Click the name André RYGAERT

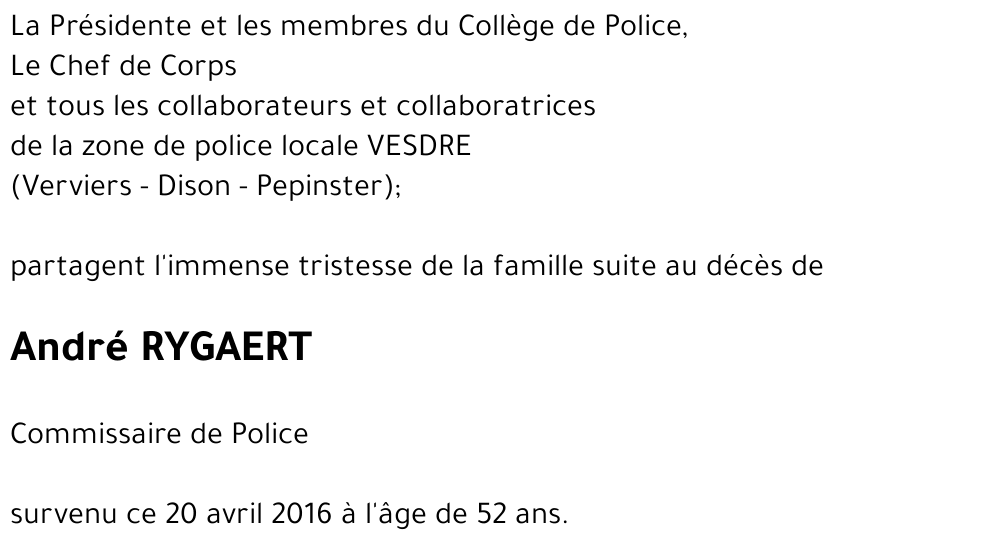(161, 347)
